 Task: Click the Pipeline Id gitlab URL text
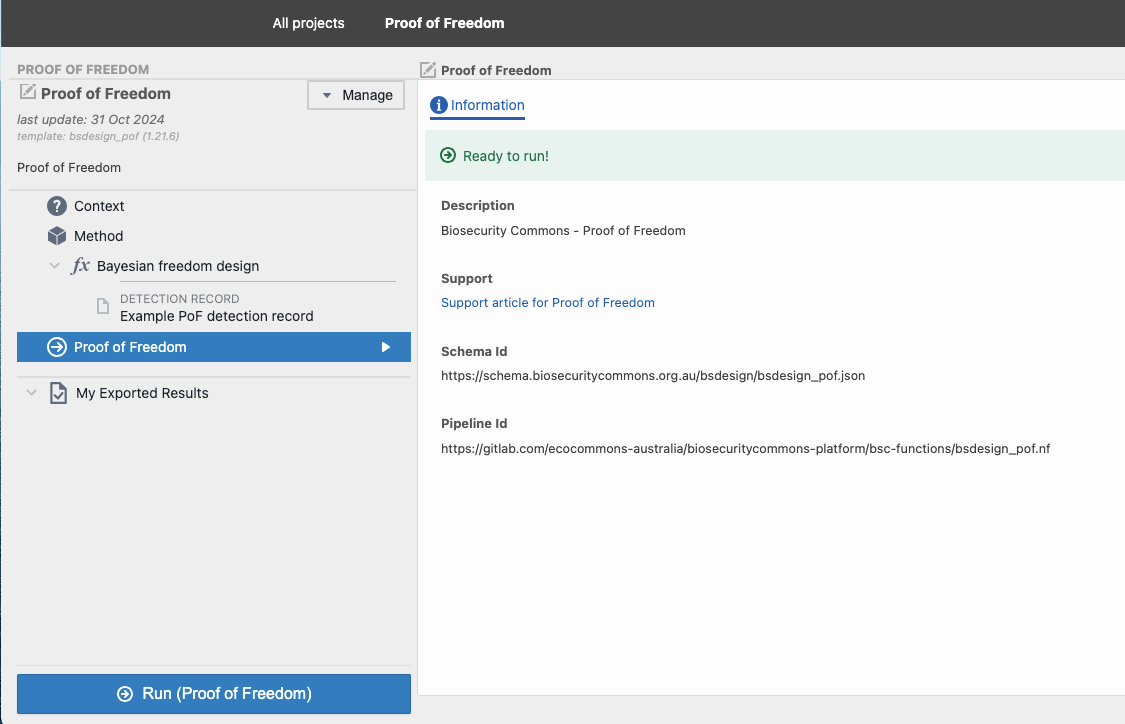(745, 449)
